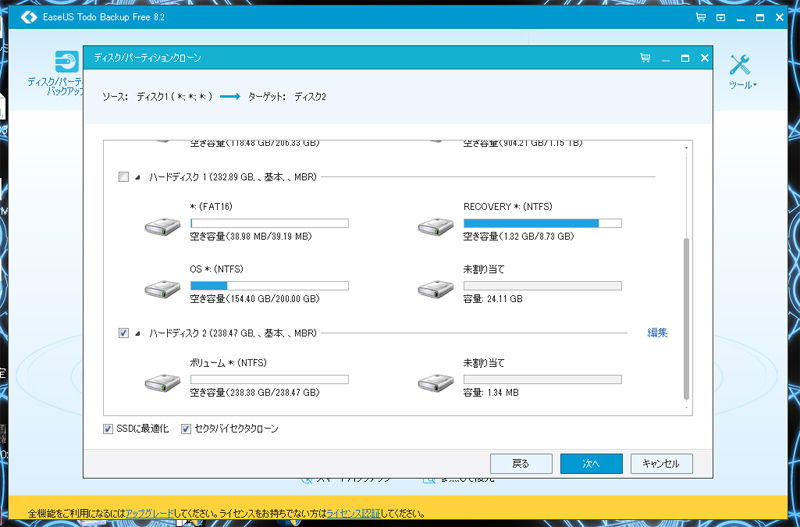Click the scrollbar down arrow in disk list

[x=686, y=408]
